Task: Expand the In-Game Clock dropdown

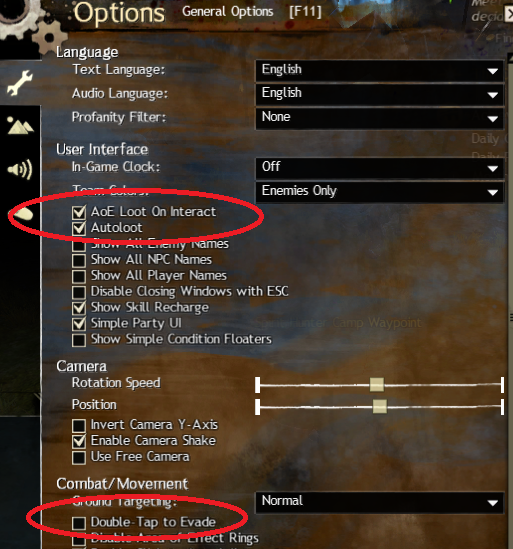Action: pyautogui.click(x=380, y=168)
